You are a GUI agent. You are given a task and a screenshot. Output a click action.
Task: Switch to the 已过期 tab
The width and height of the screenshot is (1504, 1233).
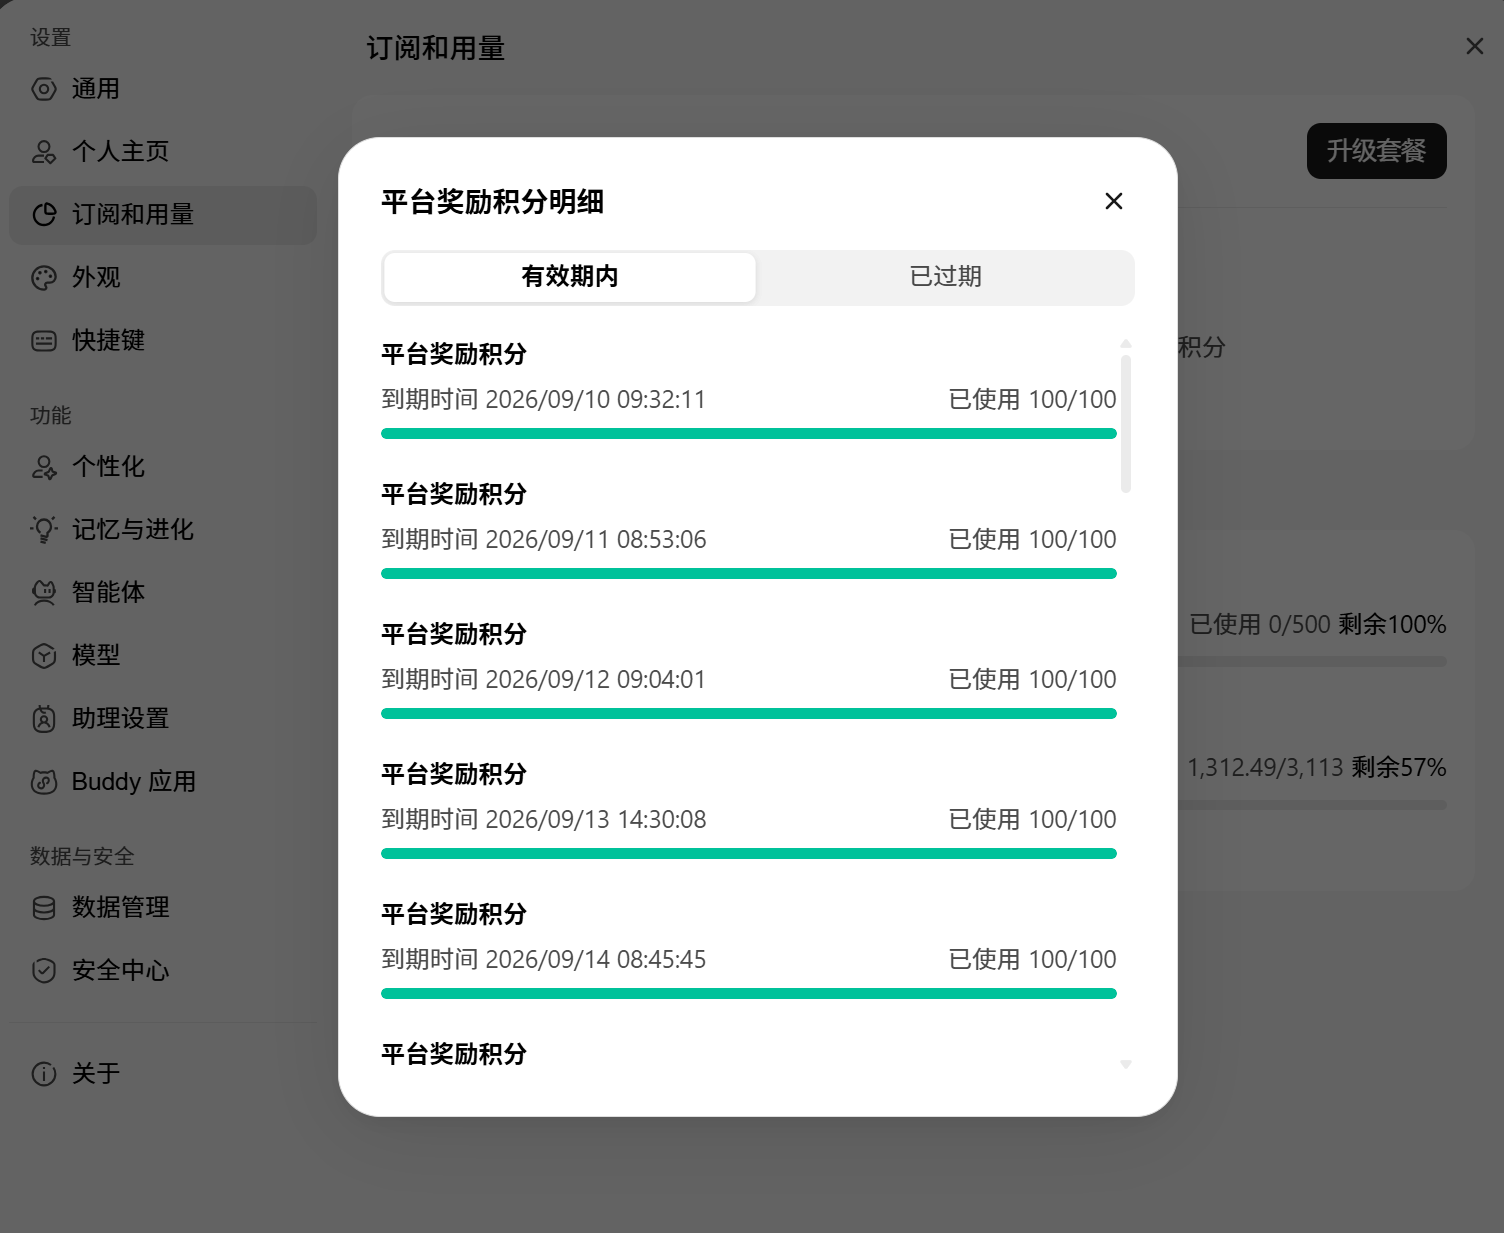click(x=945, y=277)
